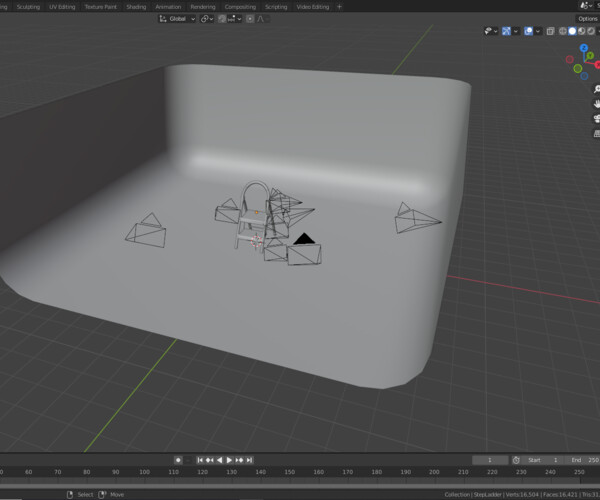This screenshot has width=600, height=500.
Task: Expand the overlays settings dropdown arrow
Action: coord(538,31)
